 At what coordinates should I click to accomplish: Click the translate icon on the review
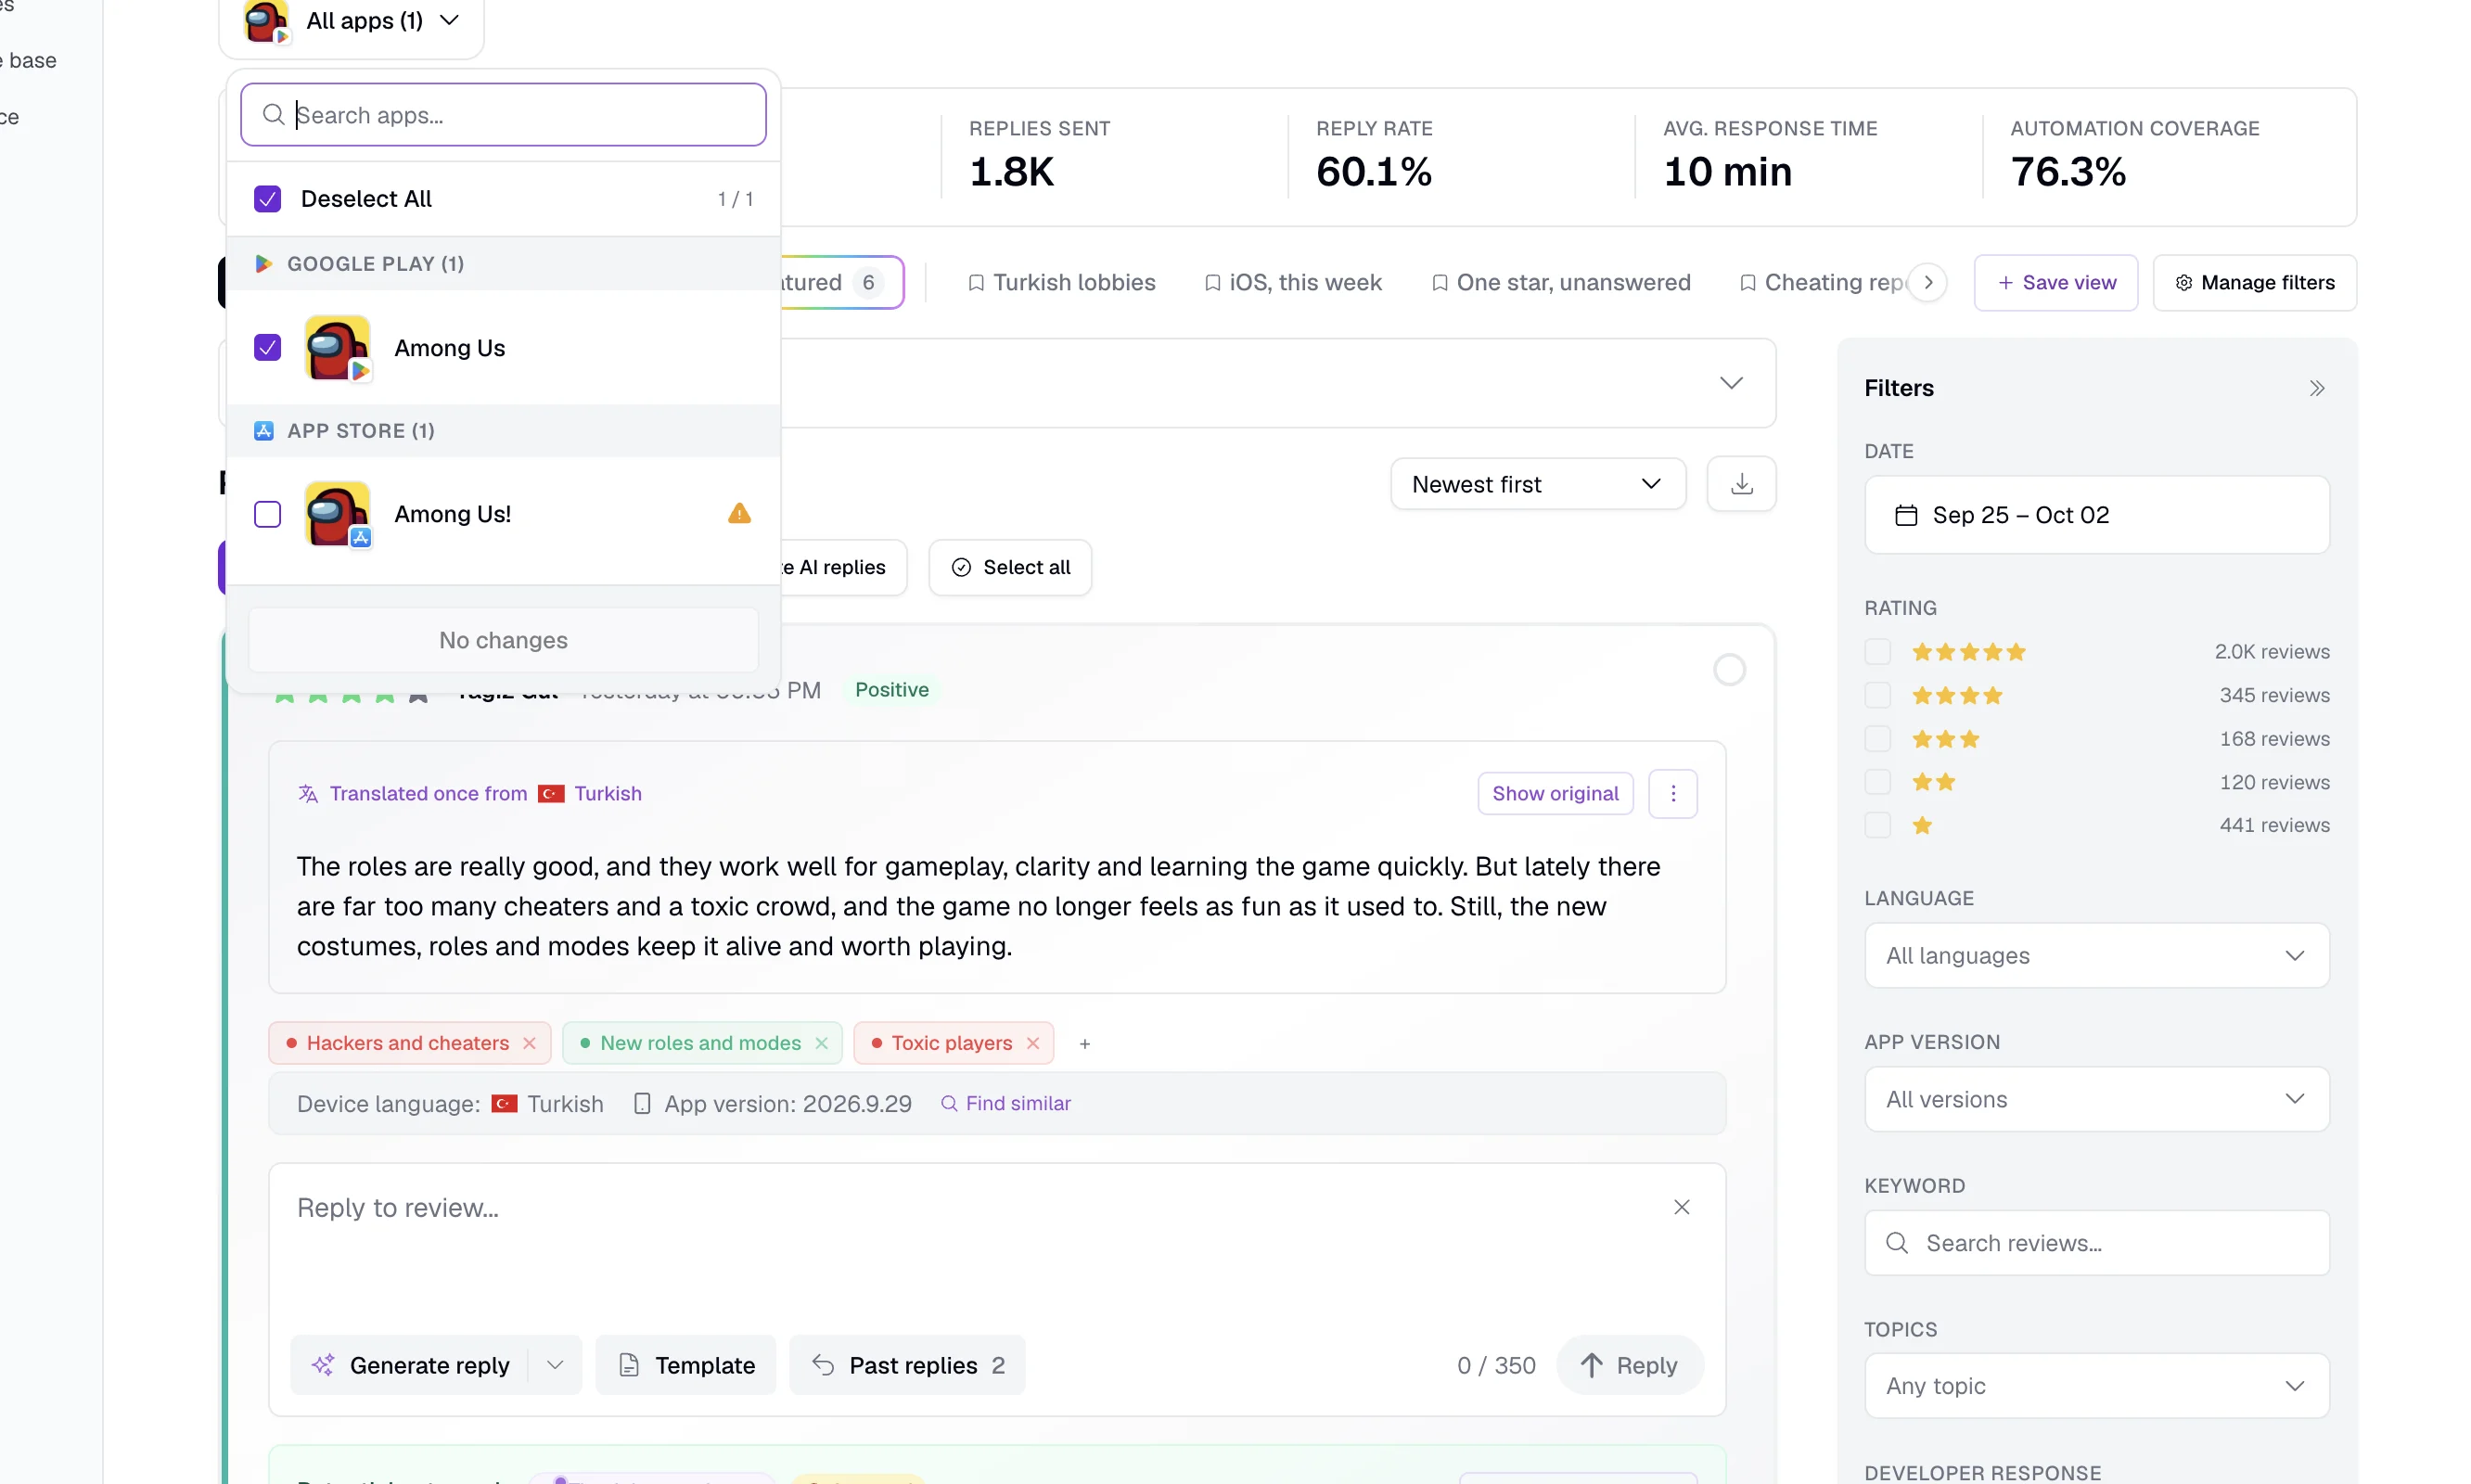308,794
